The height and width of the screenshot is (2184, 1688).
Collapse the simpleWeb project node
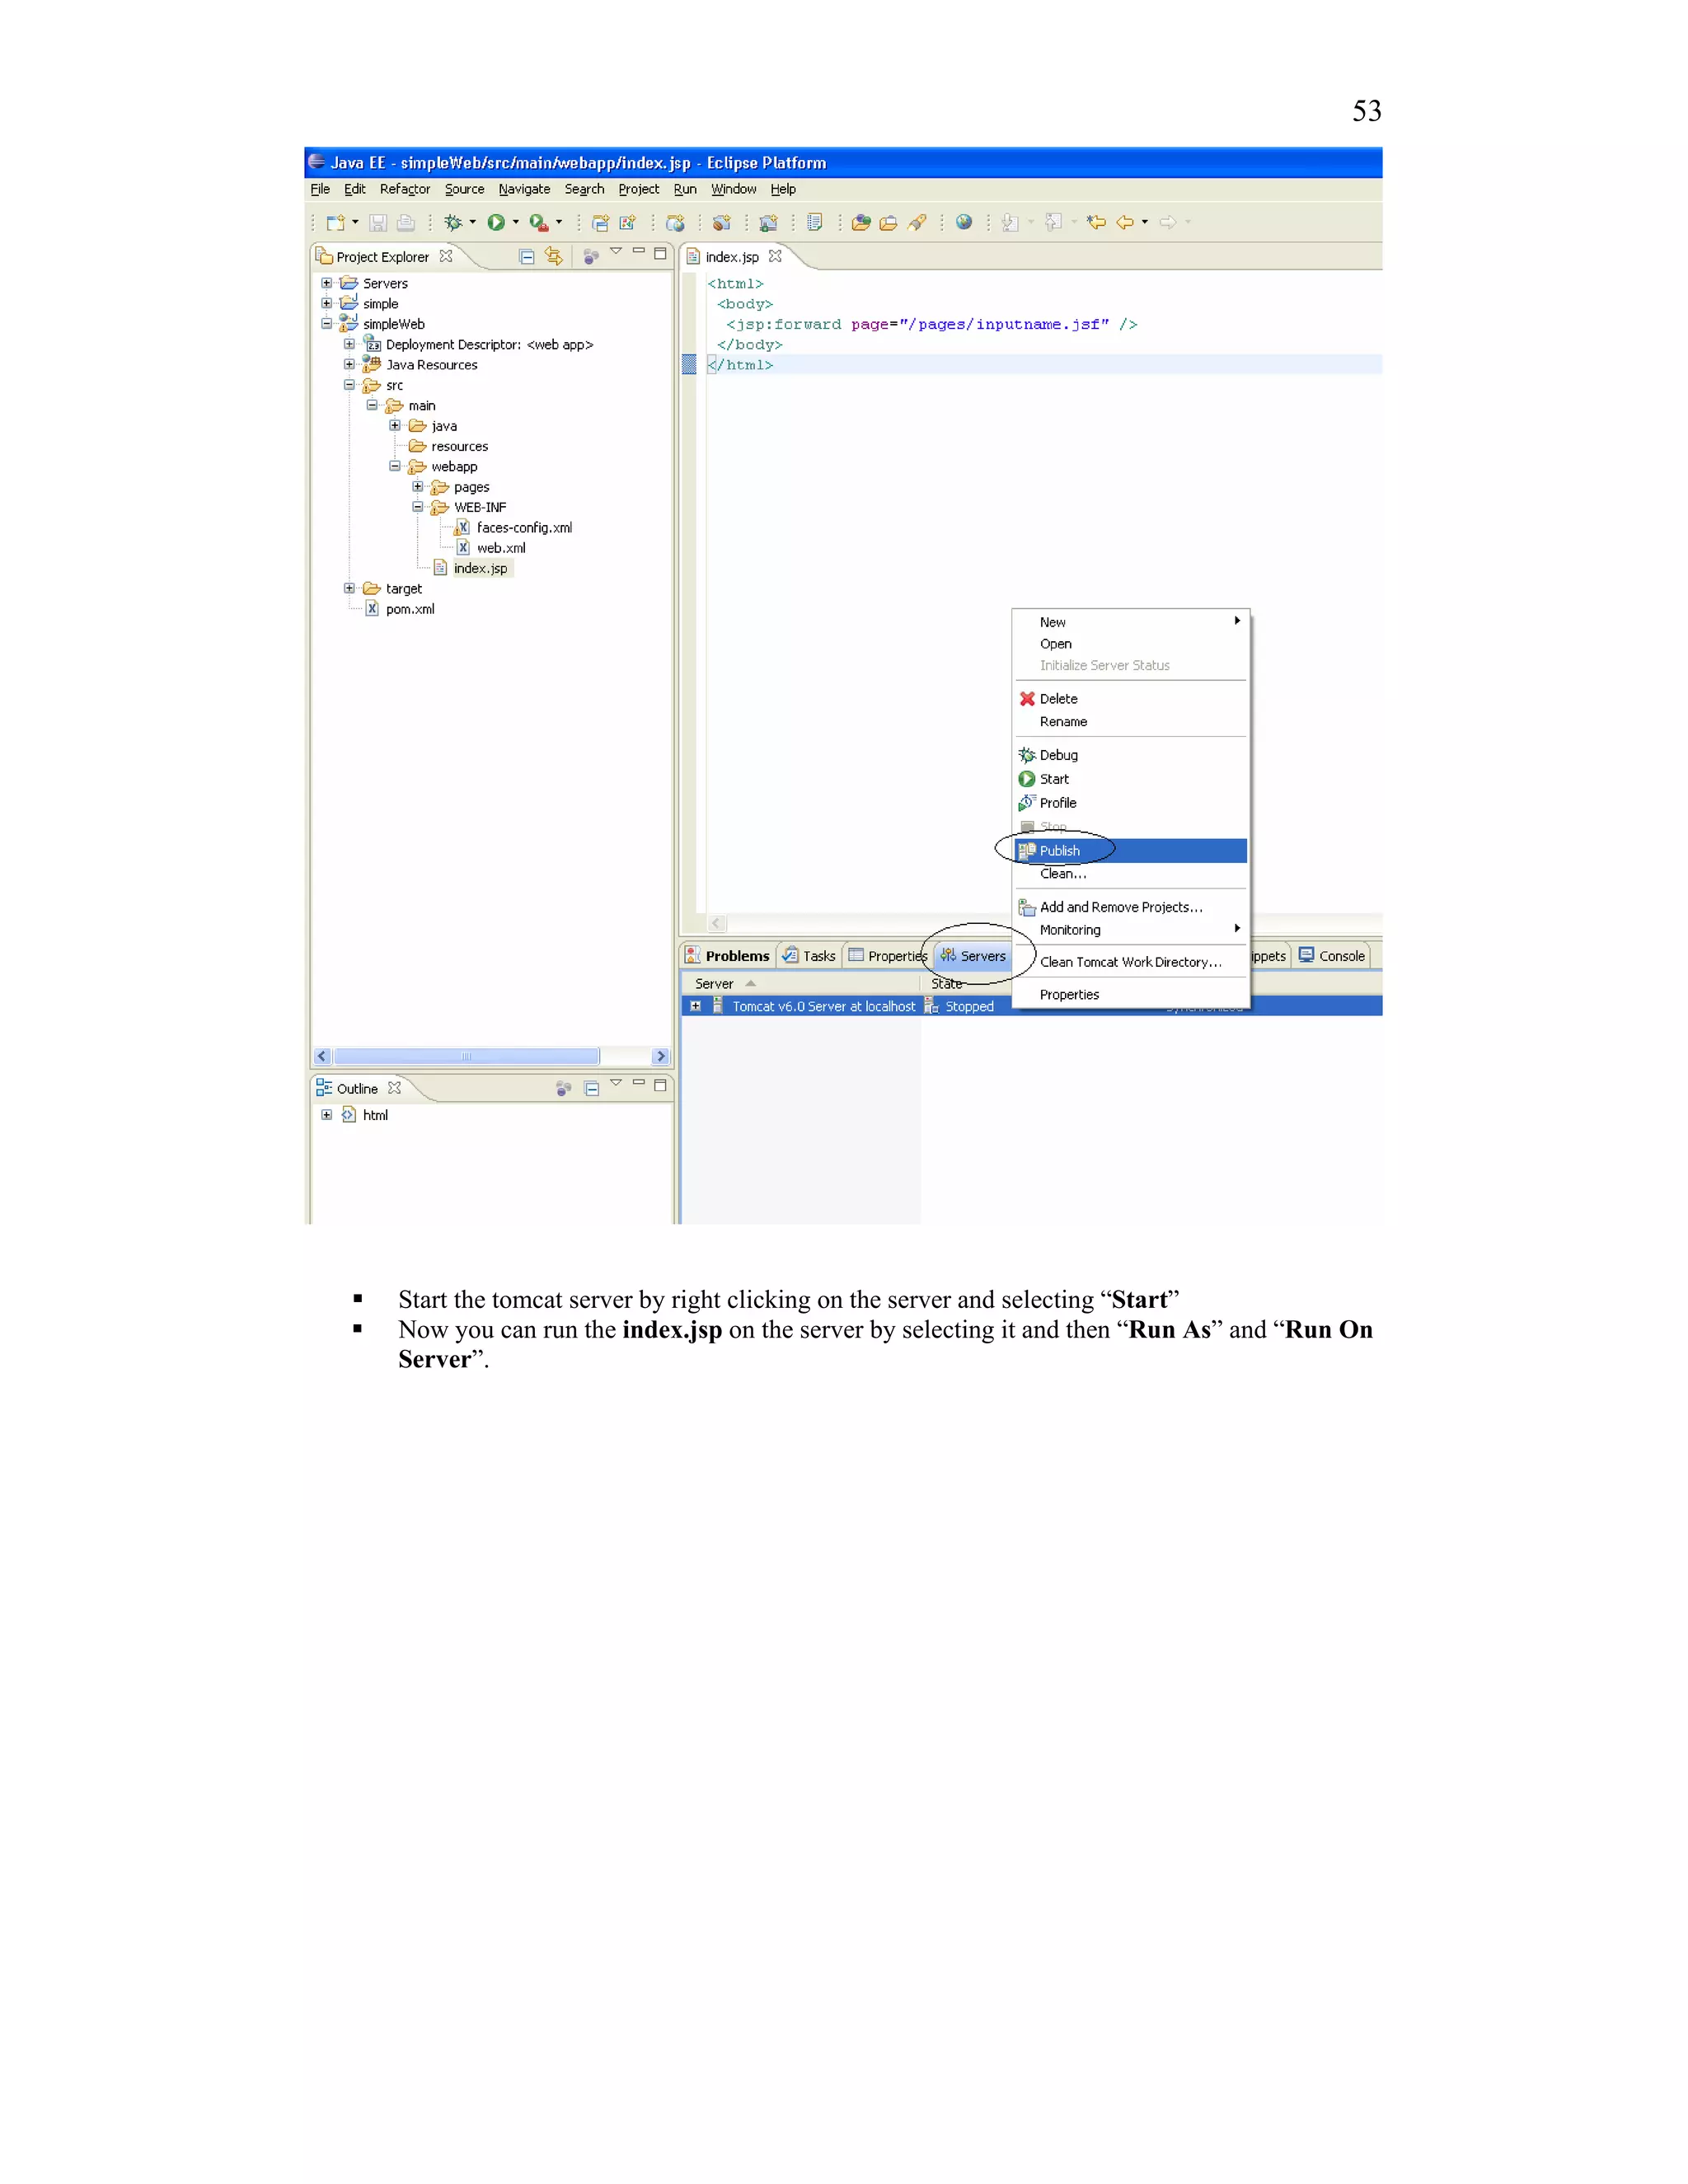click(x=326, y=323)
